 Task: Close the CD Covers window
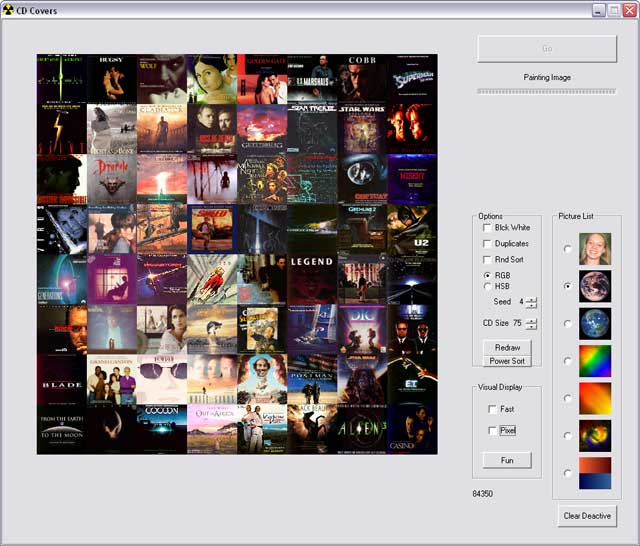629,10
